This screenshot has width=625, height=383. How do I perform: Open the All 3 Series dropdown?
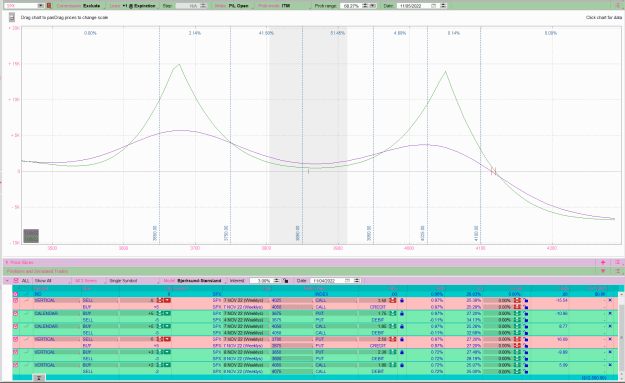[88, 281]
